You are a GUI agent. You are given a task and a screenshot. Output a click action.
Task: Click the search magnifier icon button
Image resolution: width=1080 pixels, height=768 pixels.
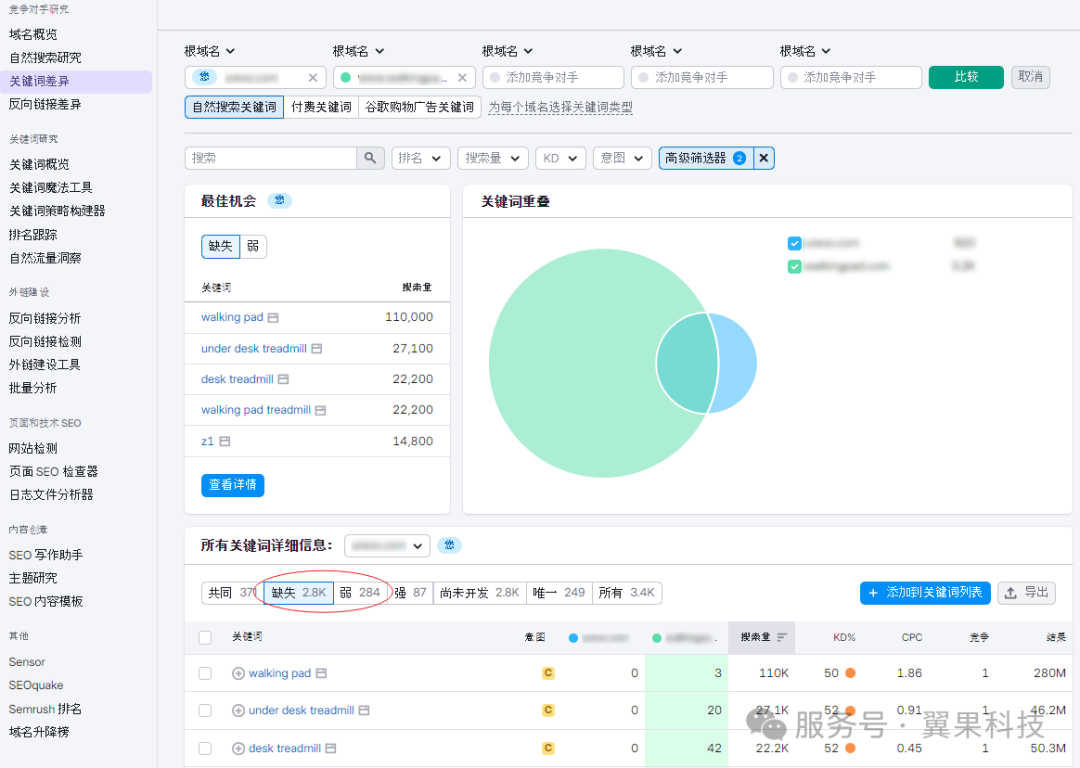coord(370,158)
